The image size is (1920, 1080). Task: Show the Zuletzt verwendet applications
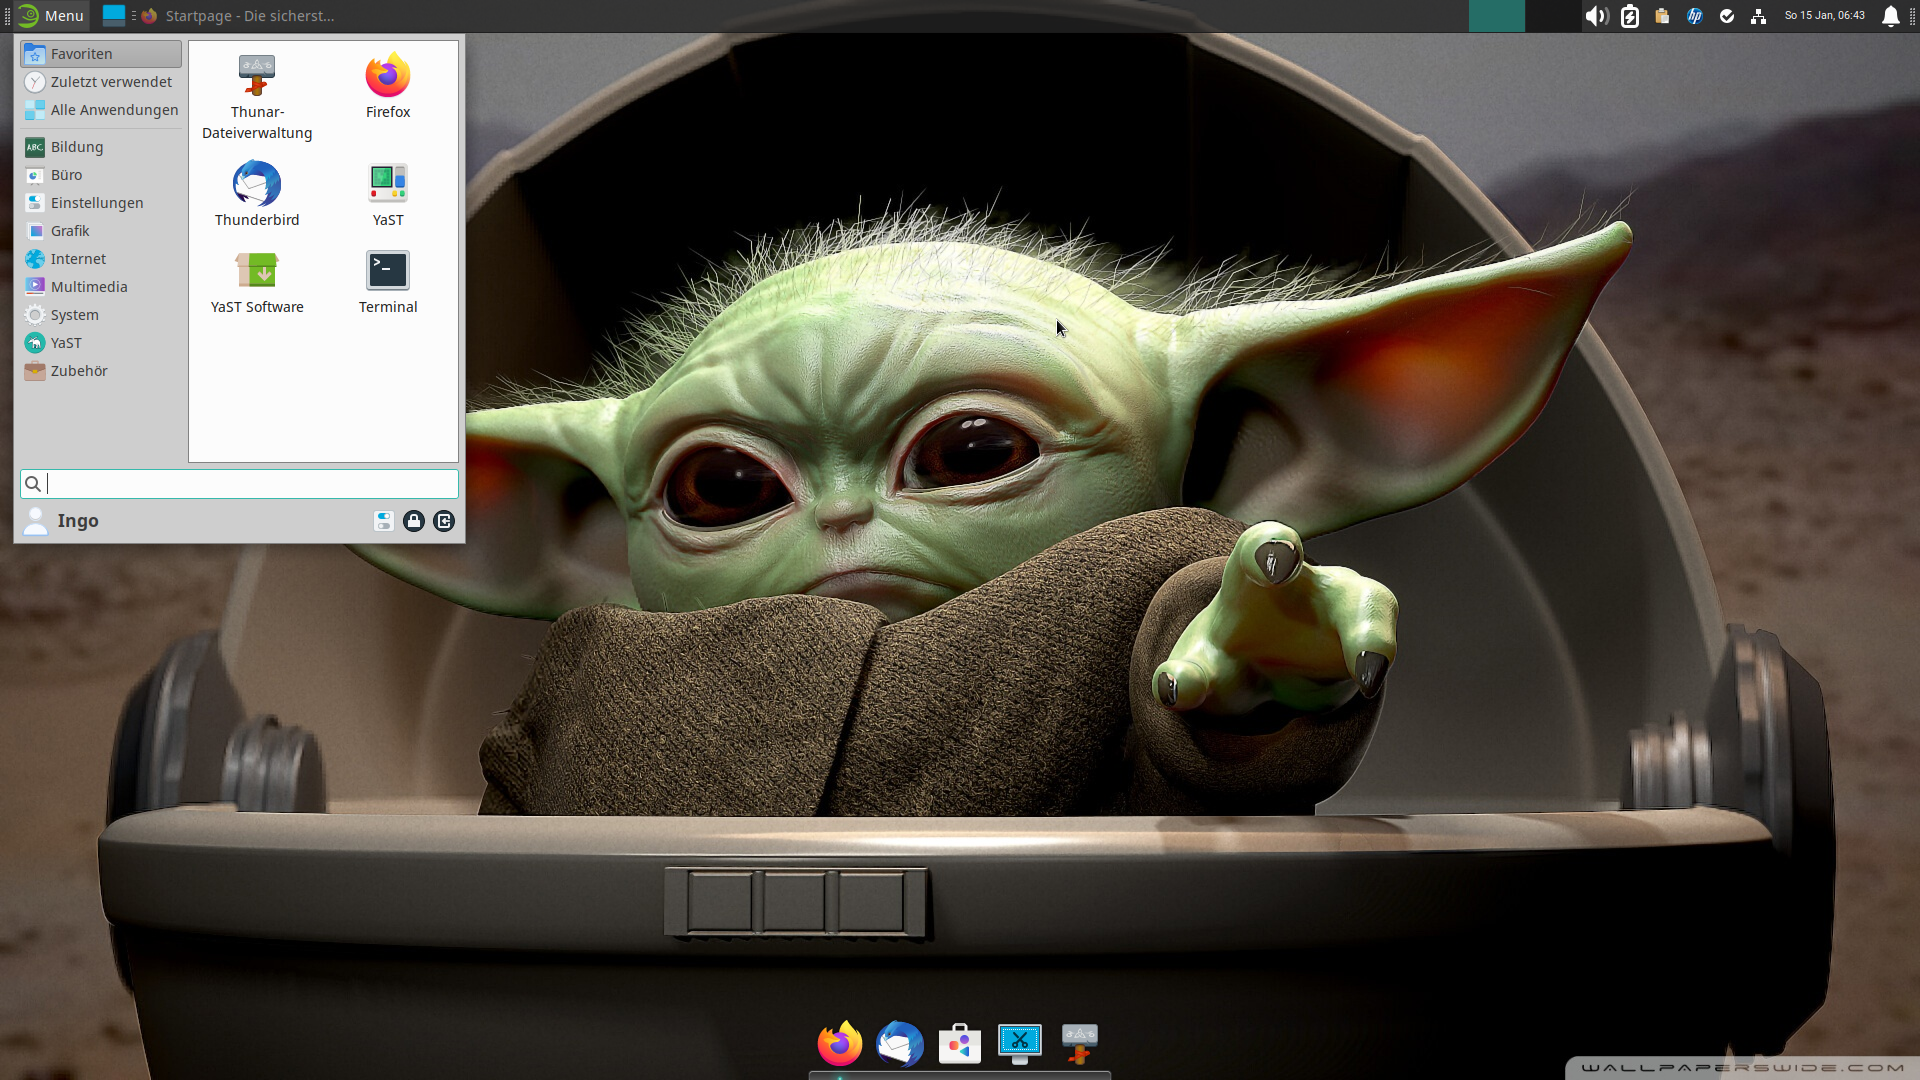click(108, 81)
